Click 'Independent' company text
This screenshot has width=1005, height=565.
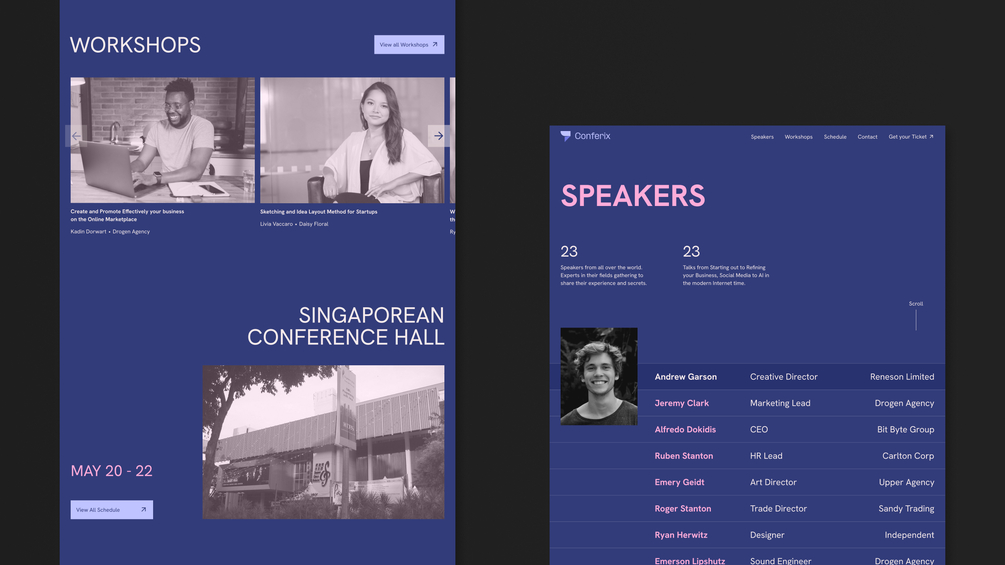(909, 534)
